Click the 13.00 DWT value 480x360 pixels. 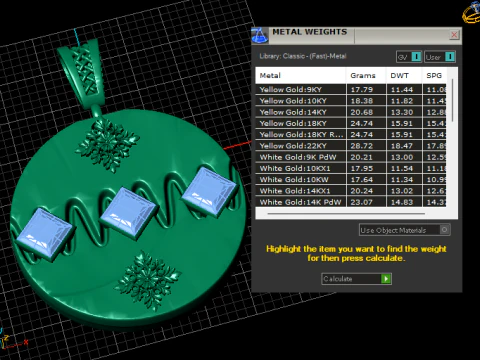coord(402,157)
